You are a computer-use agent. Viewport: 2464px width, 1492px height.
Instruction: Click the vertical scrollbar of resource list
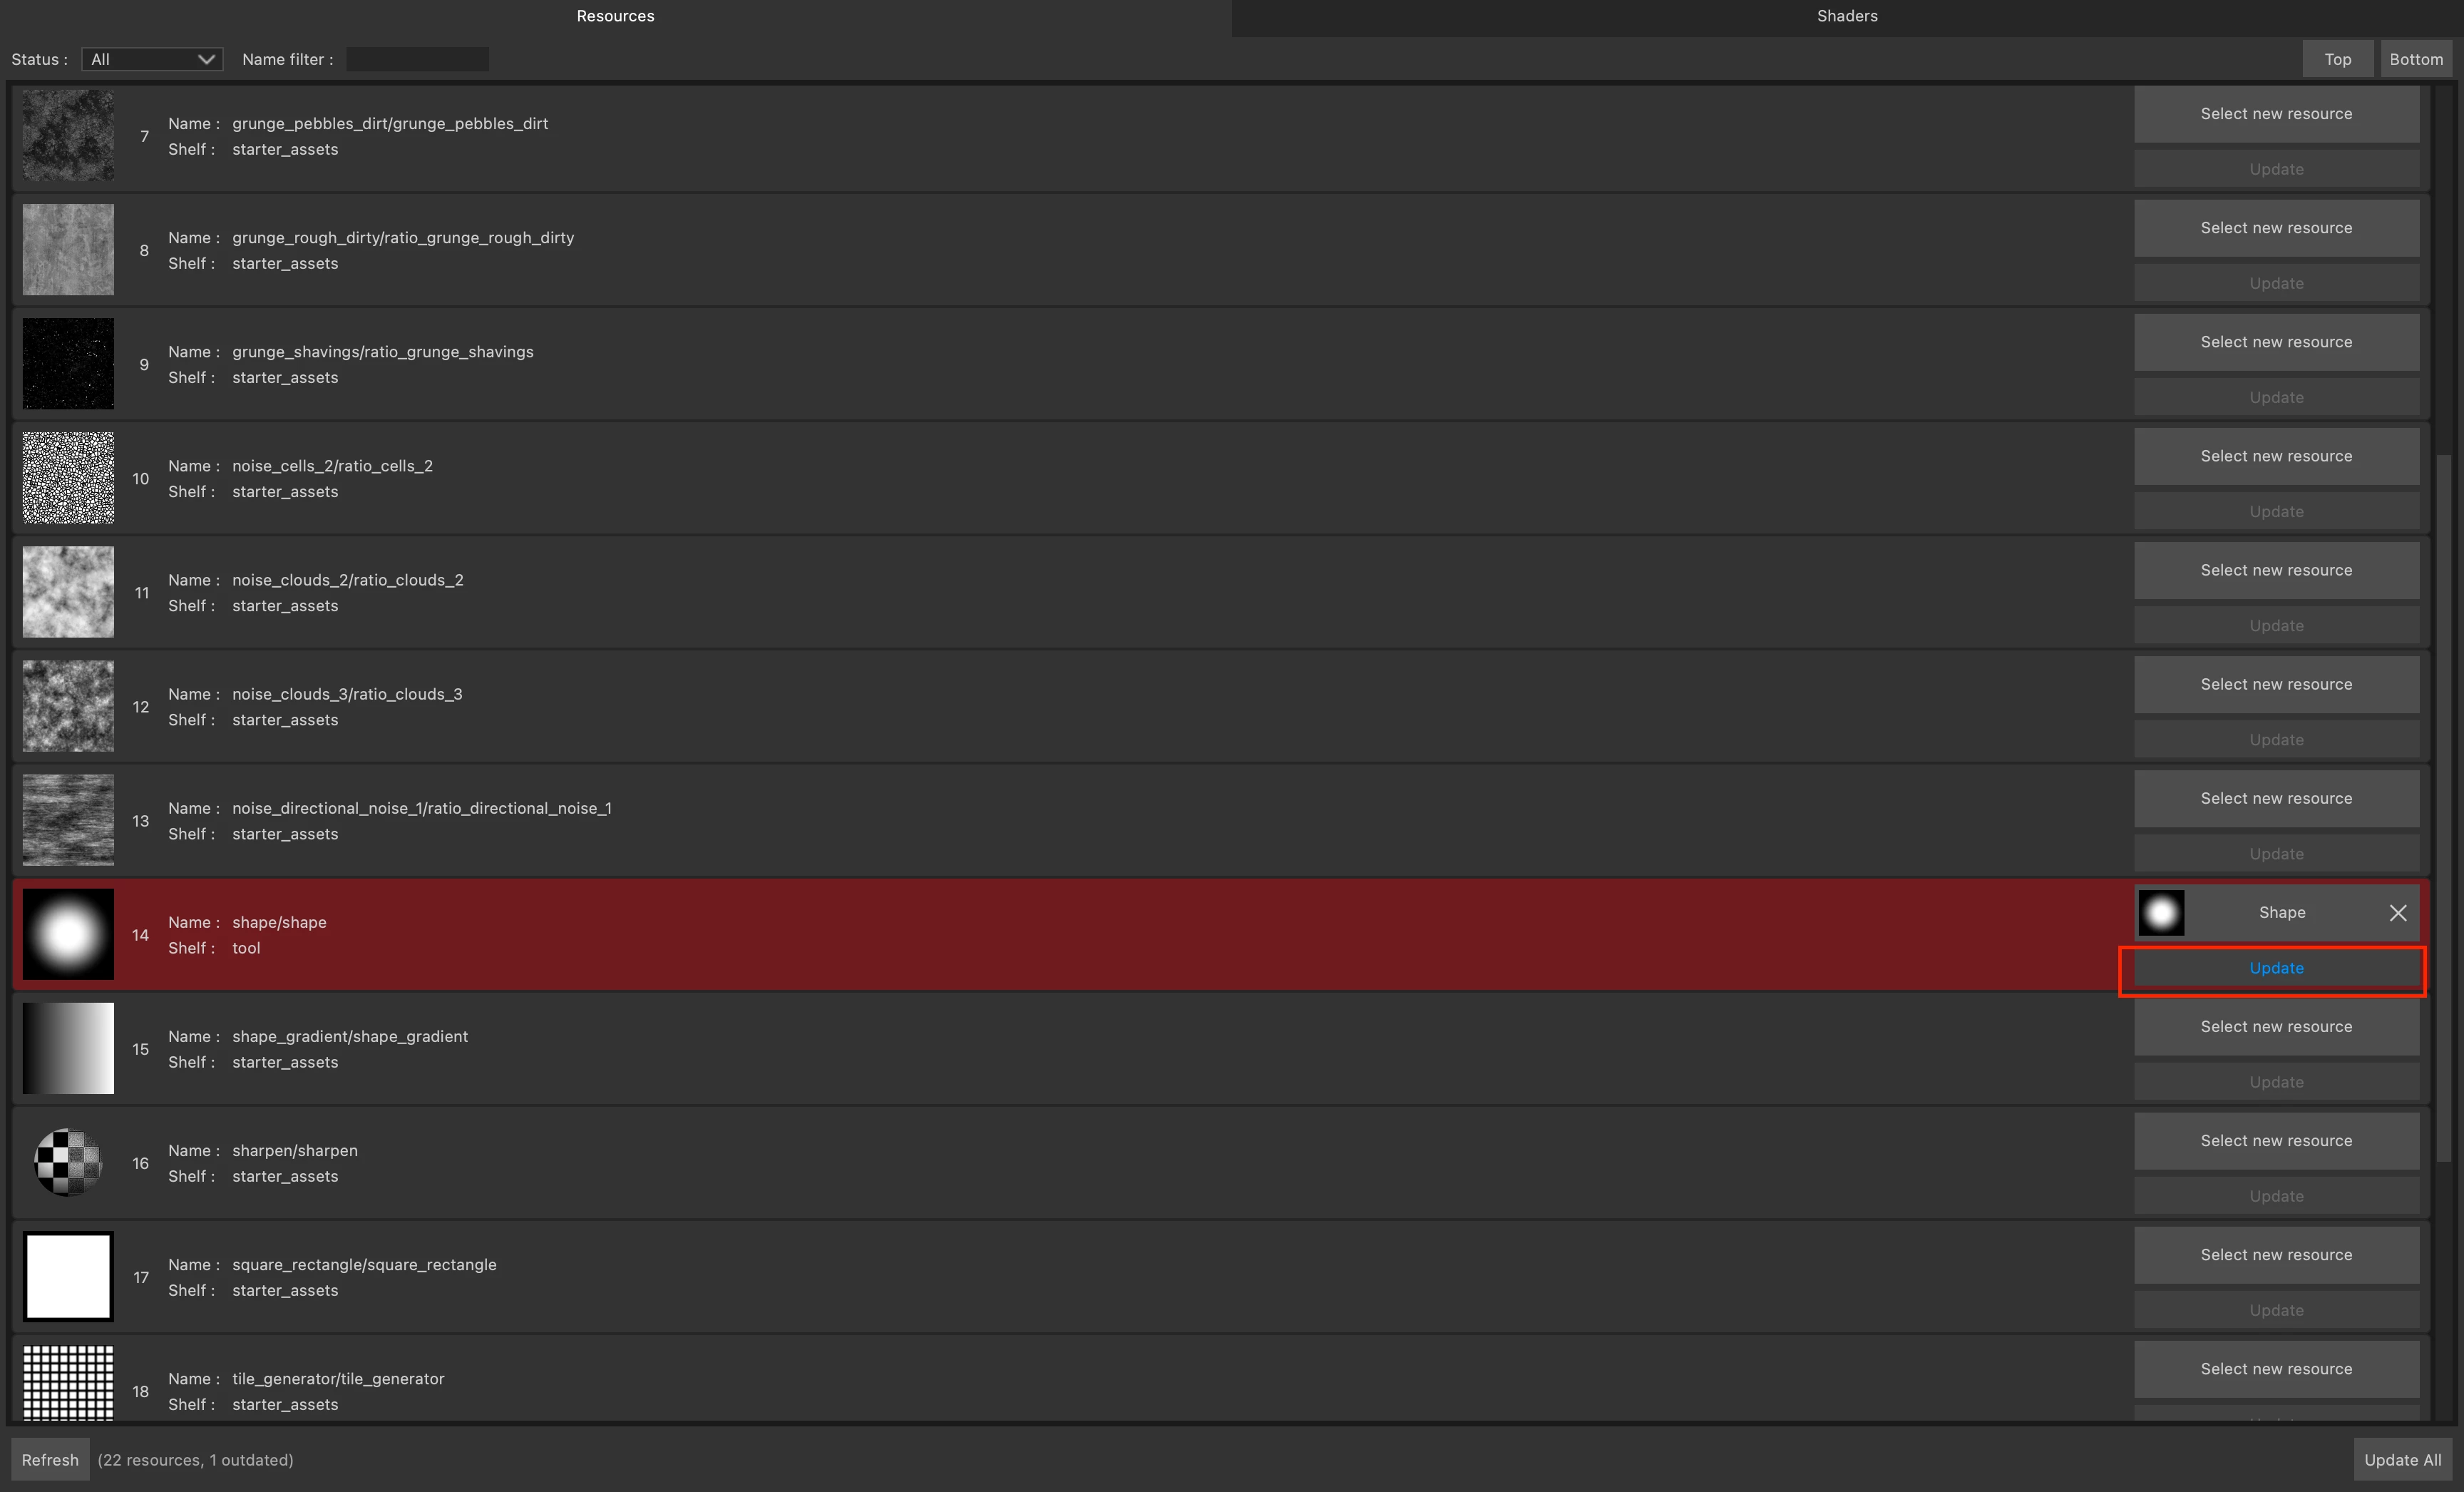coord(2444,800)
